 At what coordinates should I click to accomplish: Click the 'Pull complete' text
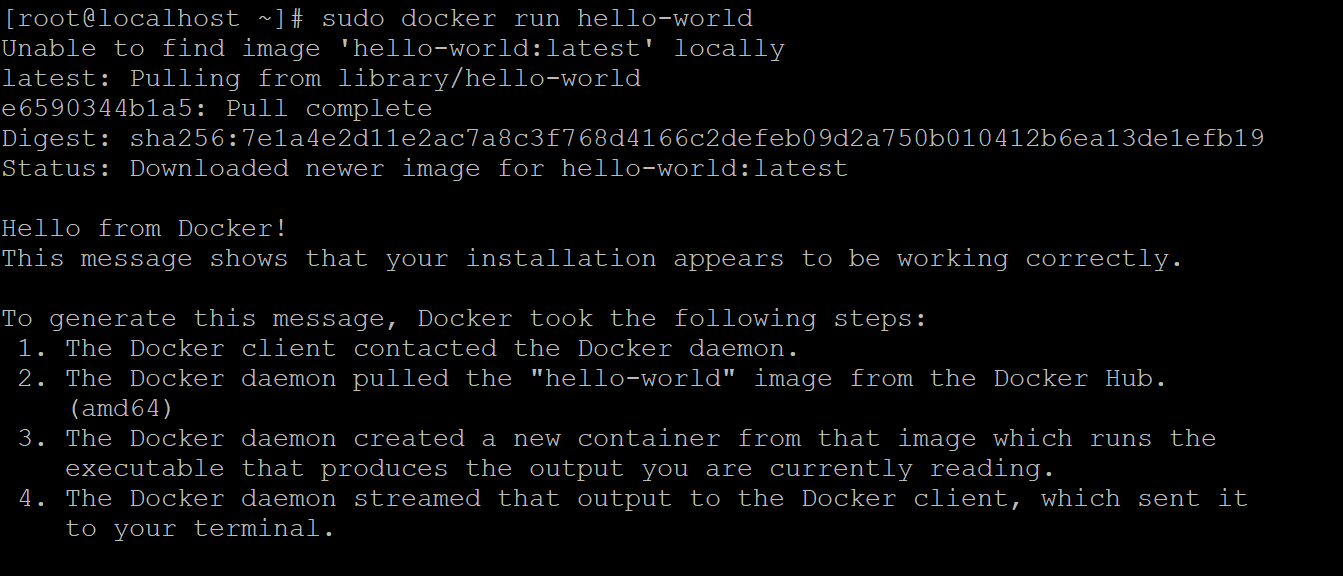click(329, 109)
